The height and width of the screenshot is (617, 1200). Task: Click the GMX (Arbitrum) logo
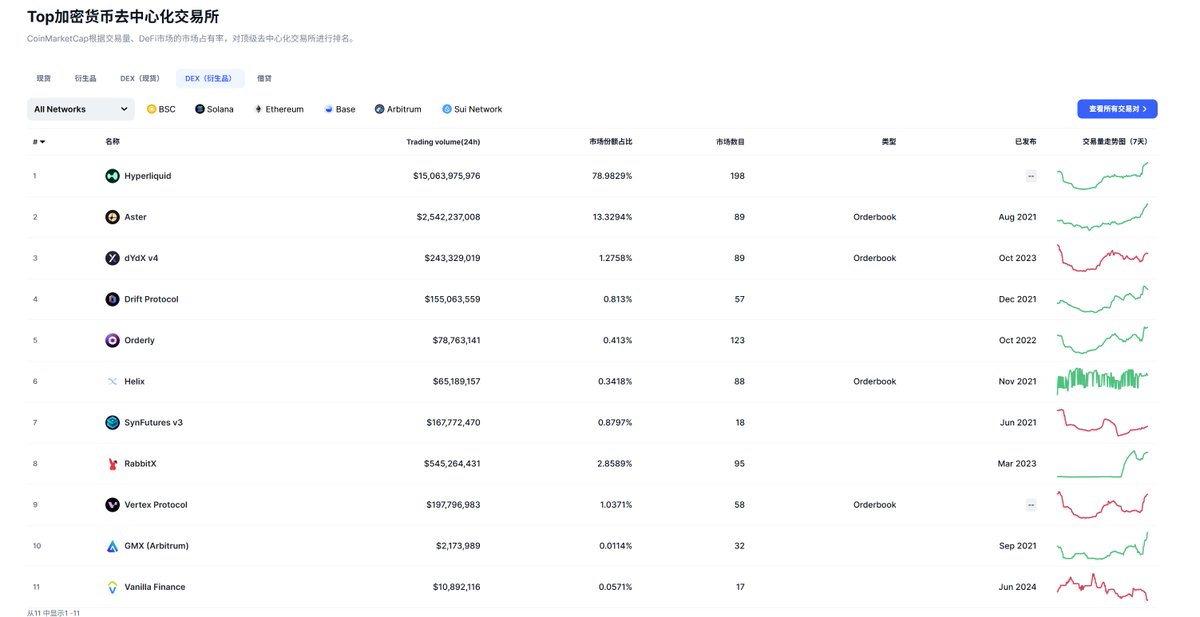[112, 546]
